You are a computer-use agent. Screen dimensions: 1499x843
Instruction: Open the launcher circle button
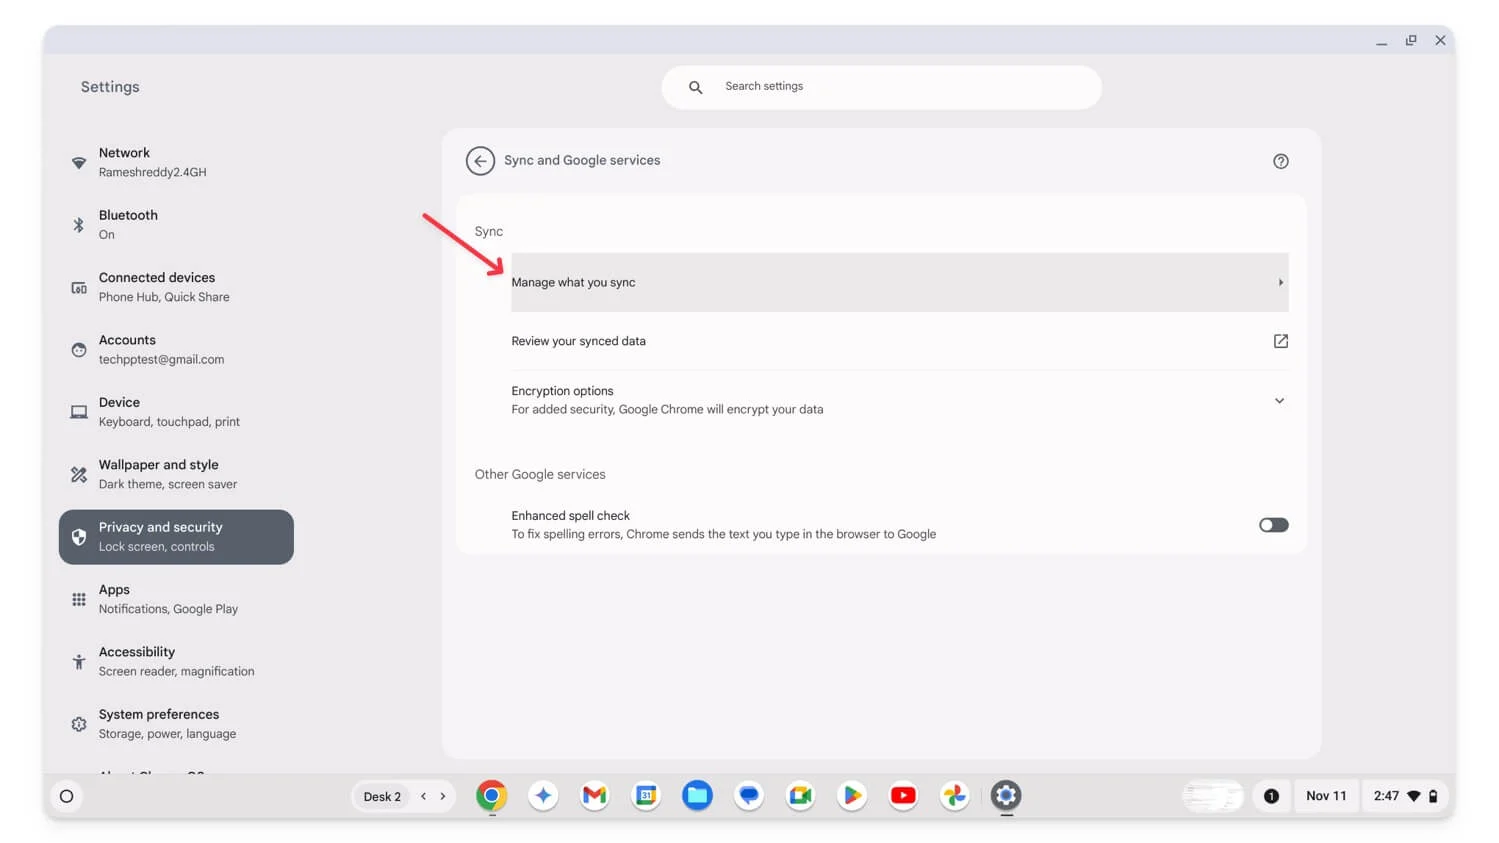pyautogui.click(x=67, y=796)
